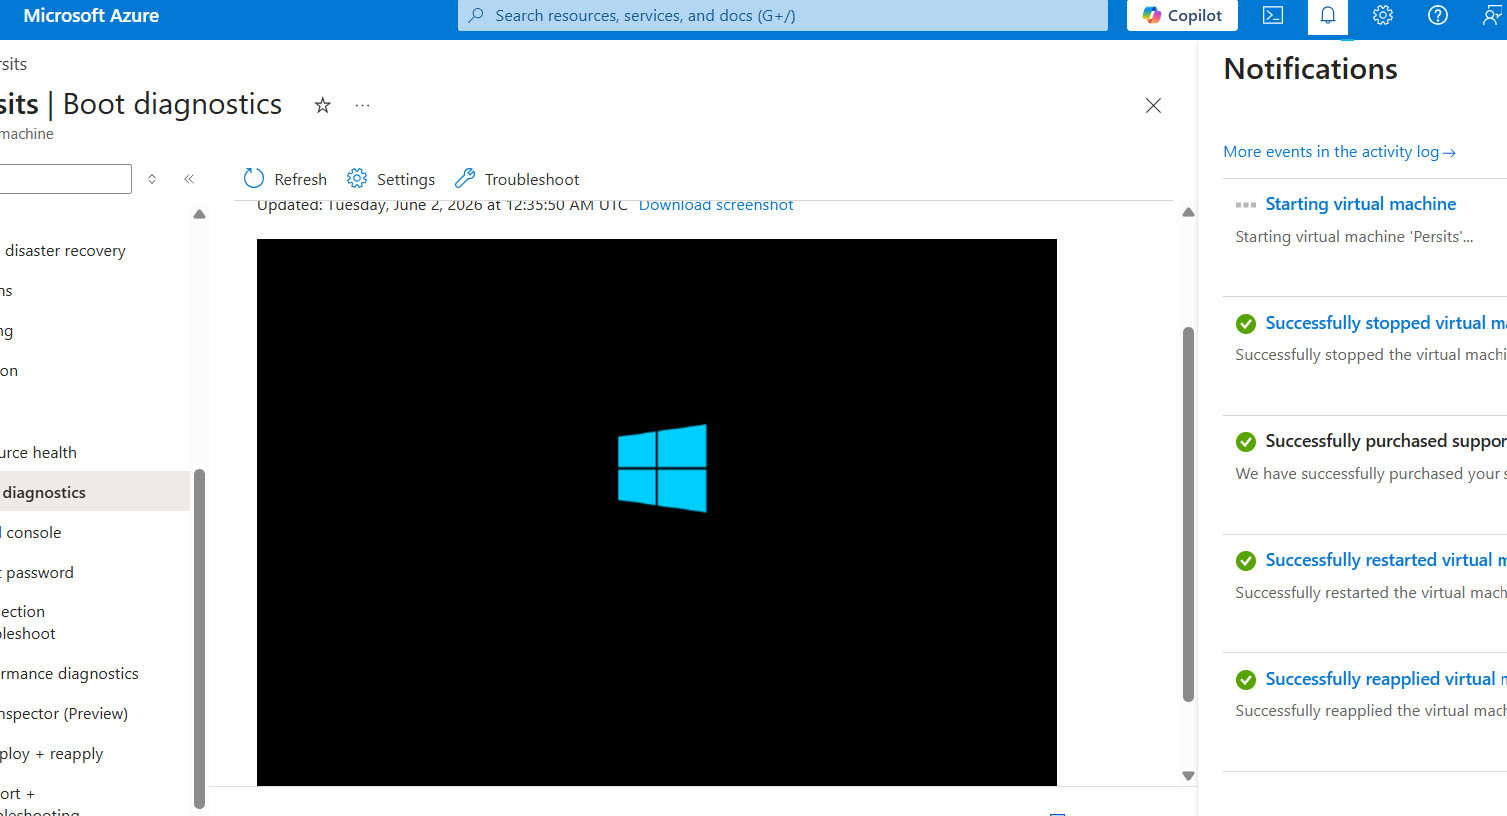Viewport: 1507px width, 816px height.
Task: Click the Refresh toolbar button
Action: (x=285, y=179)
